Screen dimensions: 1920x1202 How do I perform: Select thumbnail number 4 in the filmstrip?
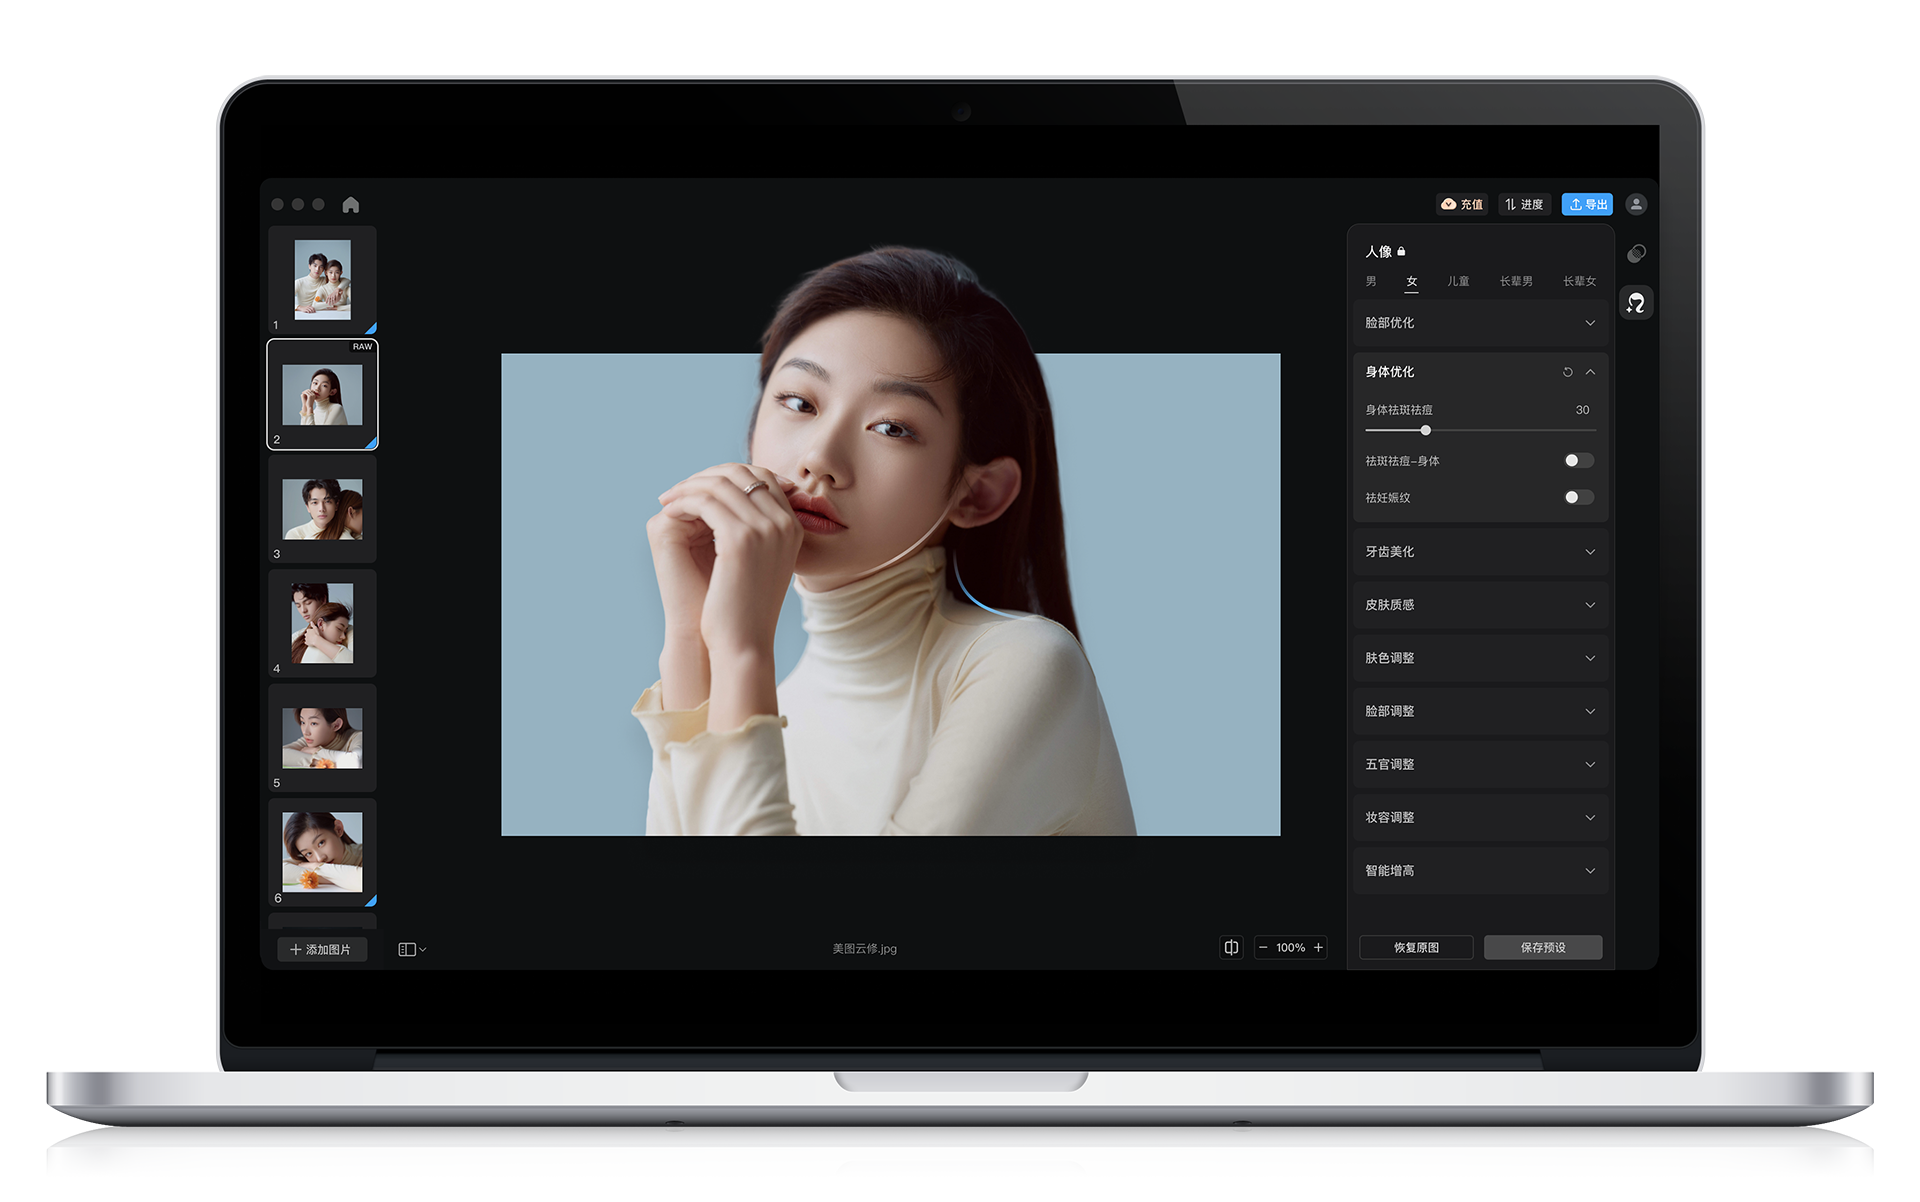322,623
